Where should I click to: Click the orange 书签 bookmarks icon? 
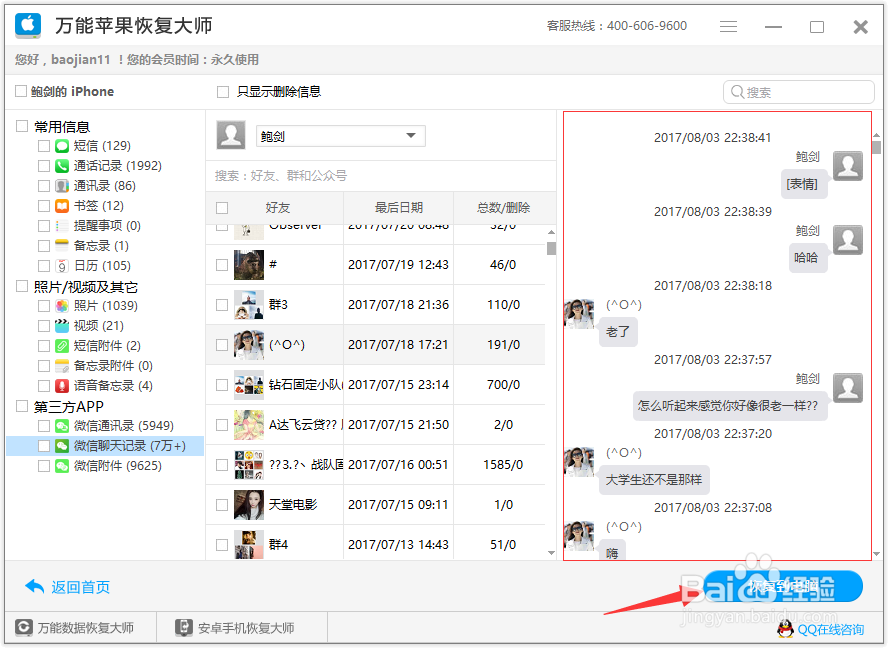[x=62, y=206]
